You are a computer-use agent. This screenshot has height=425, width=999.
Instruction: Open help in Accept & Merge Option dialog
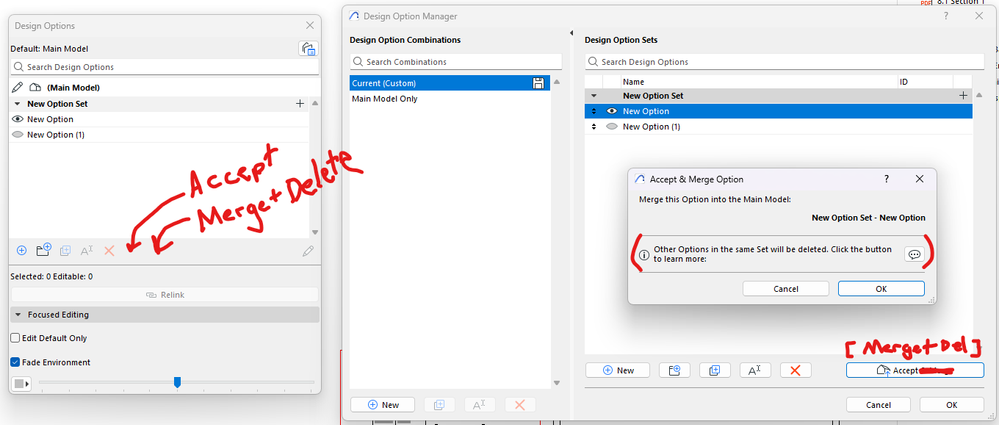886,180
